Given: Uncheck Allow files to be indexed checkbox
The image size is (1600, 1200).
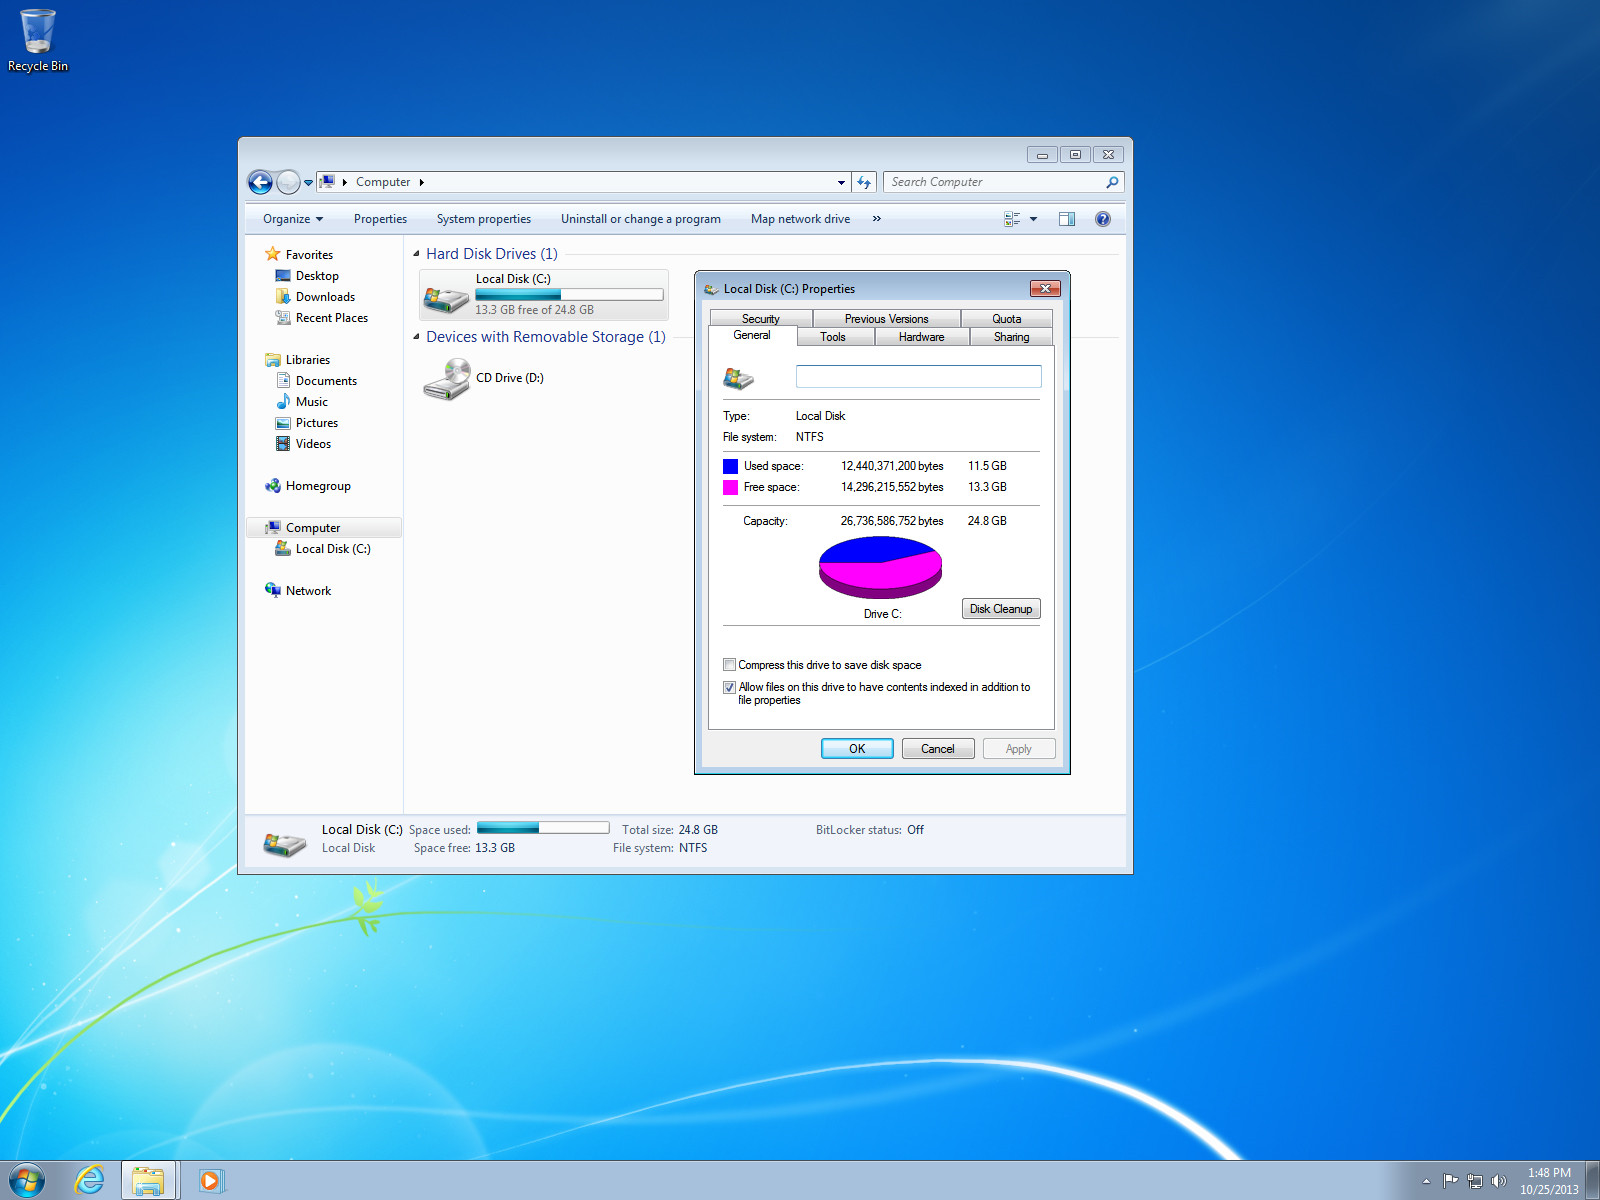Looking at the screenshot, I should click(730, 687).
